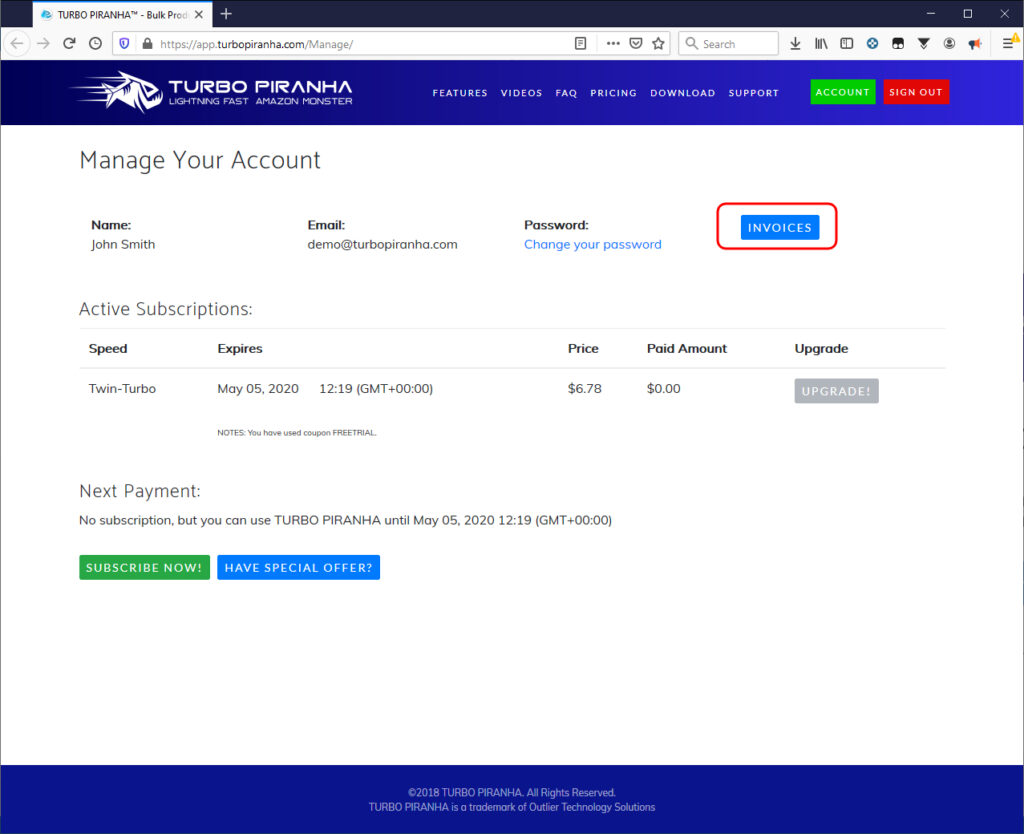
Task: Go to the DOWNLOAD page
Action: tap(682, 93)
